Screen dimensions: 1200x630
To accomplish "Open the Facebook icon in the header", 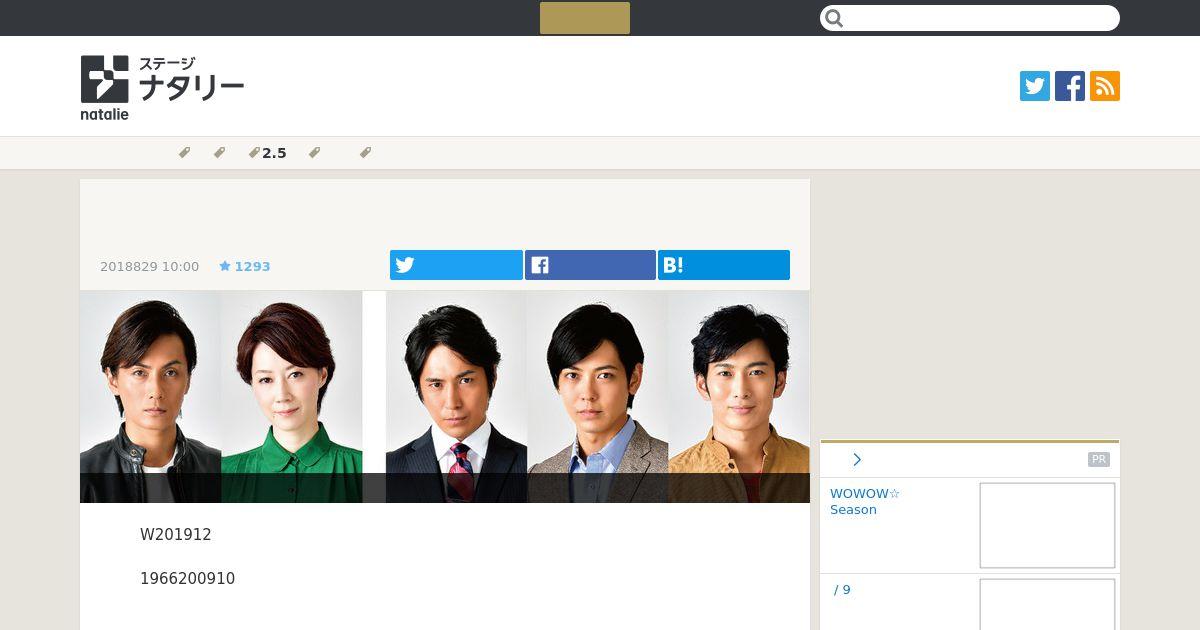I will [x=1070, y=86].
